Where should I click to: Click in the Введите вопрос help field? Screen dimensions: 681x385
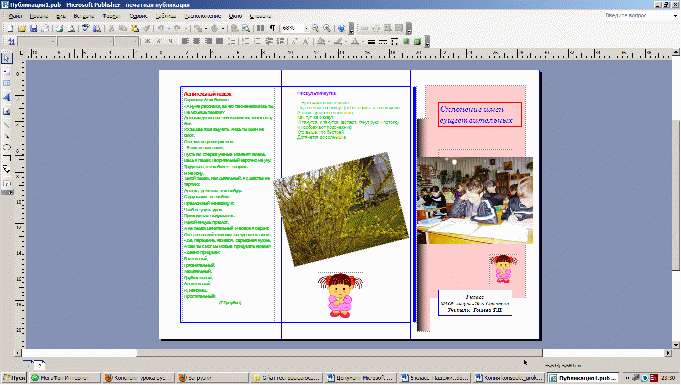638,16
